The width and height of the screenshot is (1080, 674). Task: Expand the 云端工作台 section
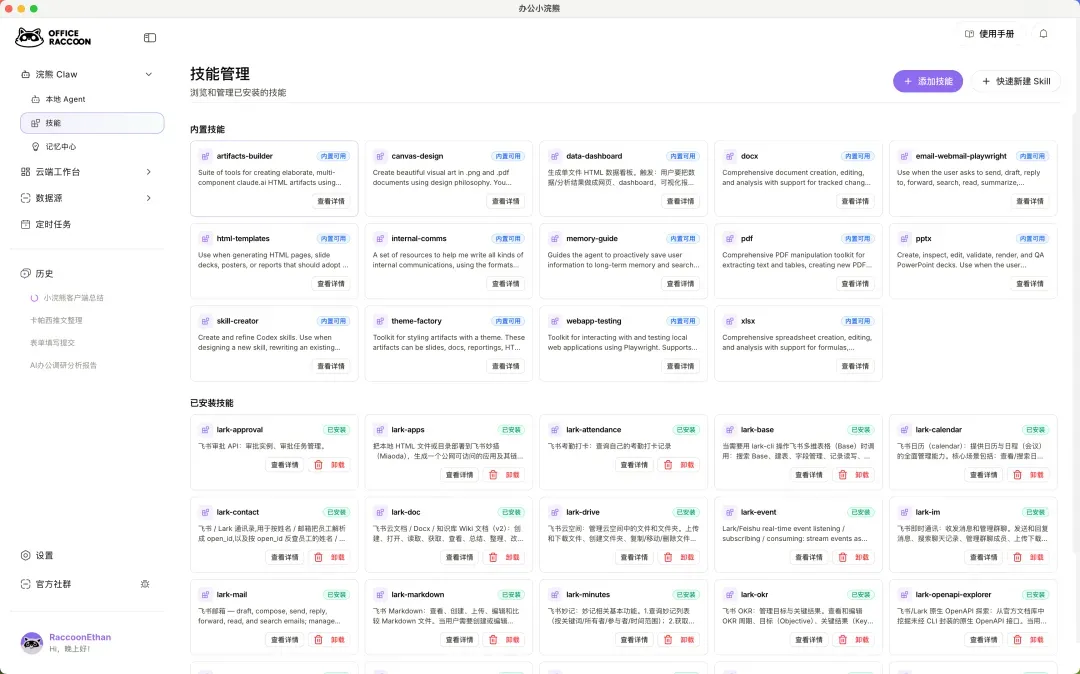(148, 172)
